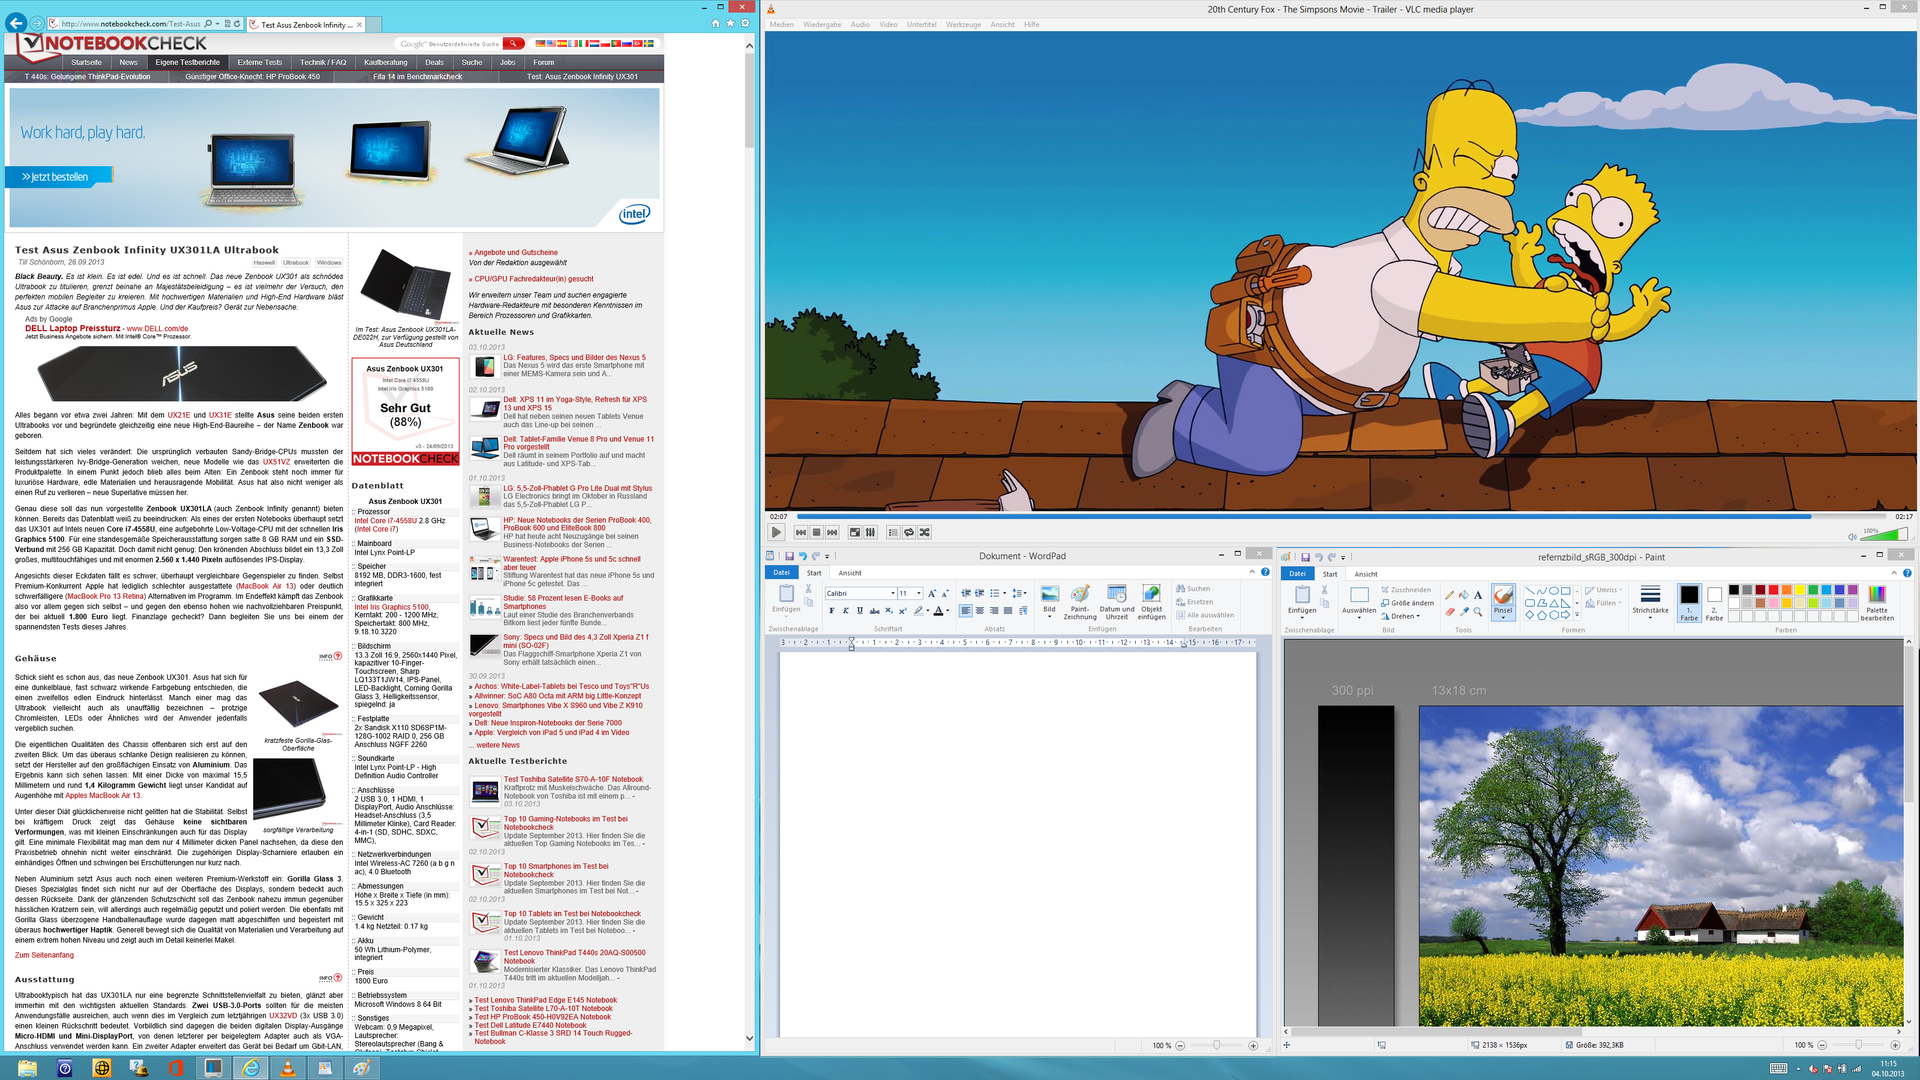1920x1080 pixels.
Task: Open the Untertitel menu in VLC
Action: pyautogui.click(x=922, y=25)
